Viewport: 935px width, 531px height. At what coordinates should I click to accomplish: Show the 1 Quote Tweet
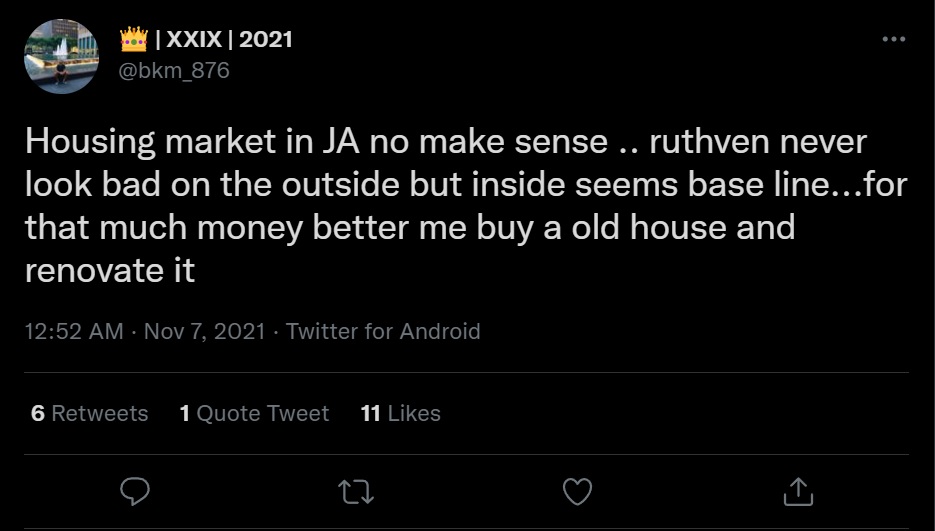[254, 413]
